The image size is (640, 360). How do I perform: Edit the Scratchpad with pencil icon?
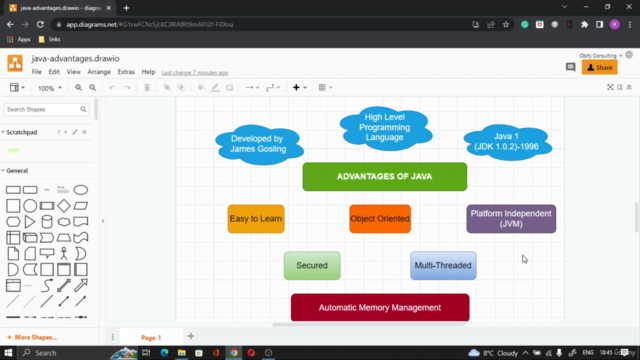coord(75,132)
